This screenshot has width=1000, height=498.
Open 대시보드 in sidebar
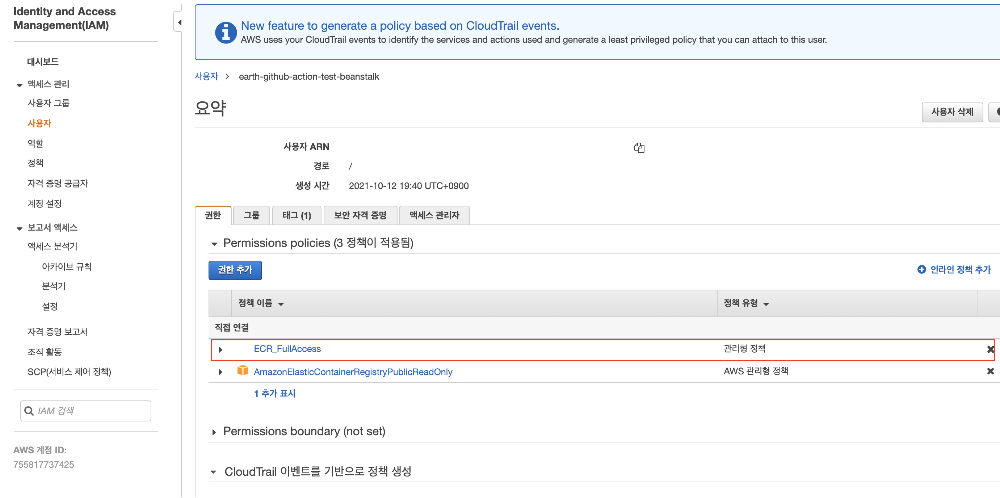tap(43, 62)
